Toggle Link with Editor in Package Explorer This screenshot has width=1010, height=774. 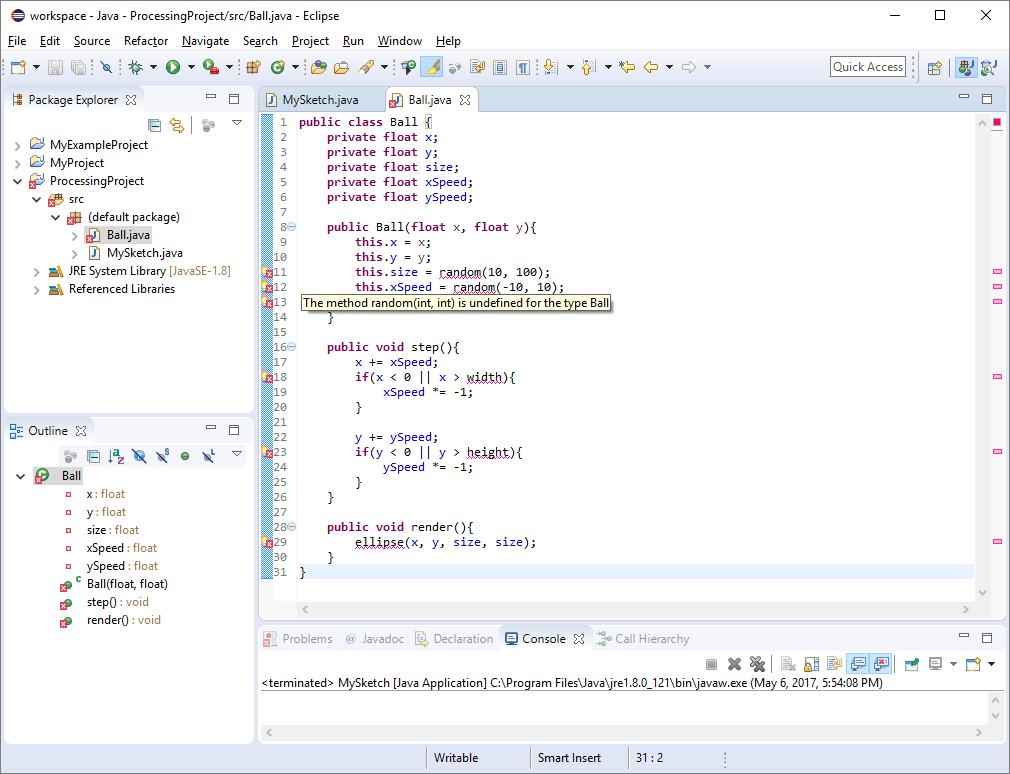[178, 125]
